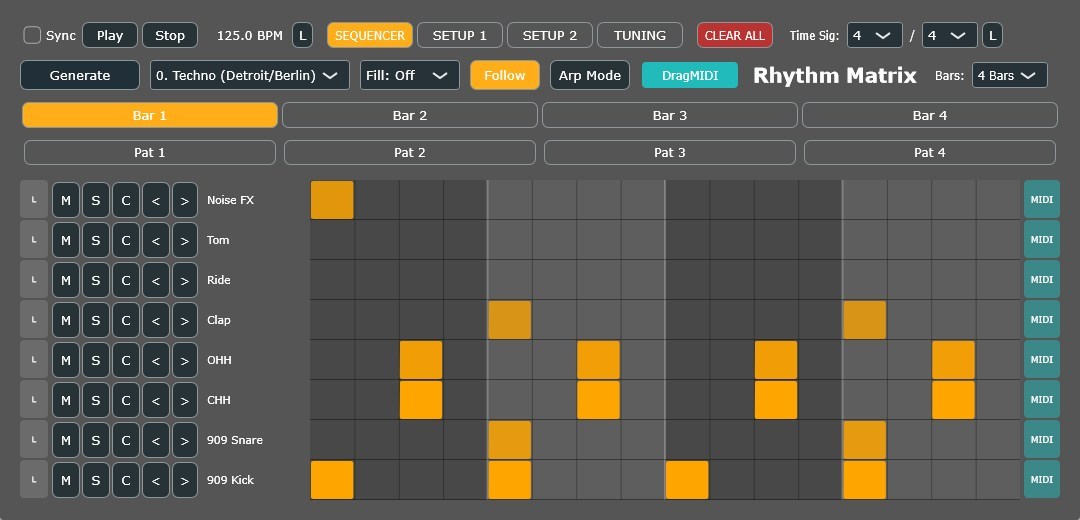Shift the Ride pattern left
Screen dimensions: 1080x520
point(156,280)
